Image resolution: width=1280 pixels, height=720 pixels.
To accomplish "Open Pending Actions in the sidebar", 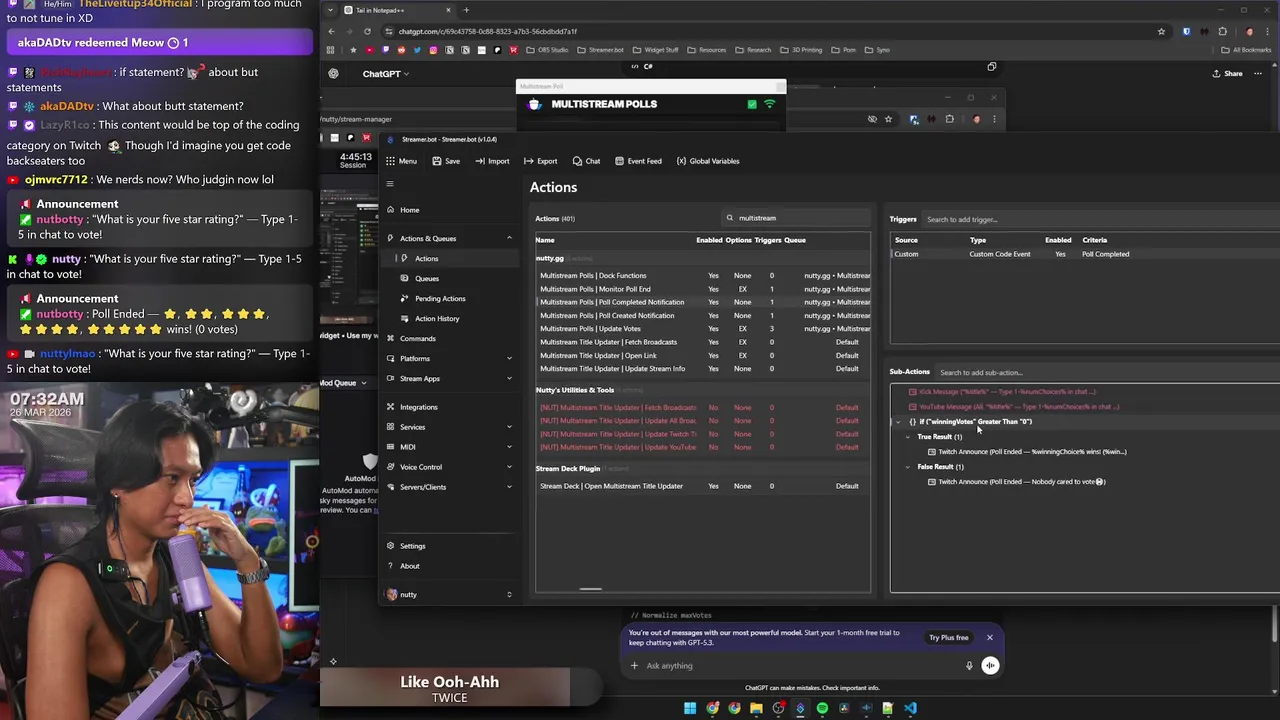I will (x=440, y=298).
